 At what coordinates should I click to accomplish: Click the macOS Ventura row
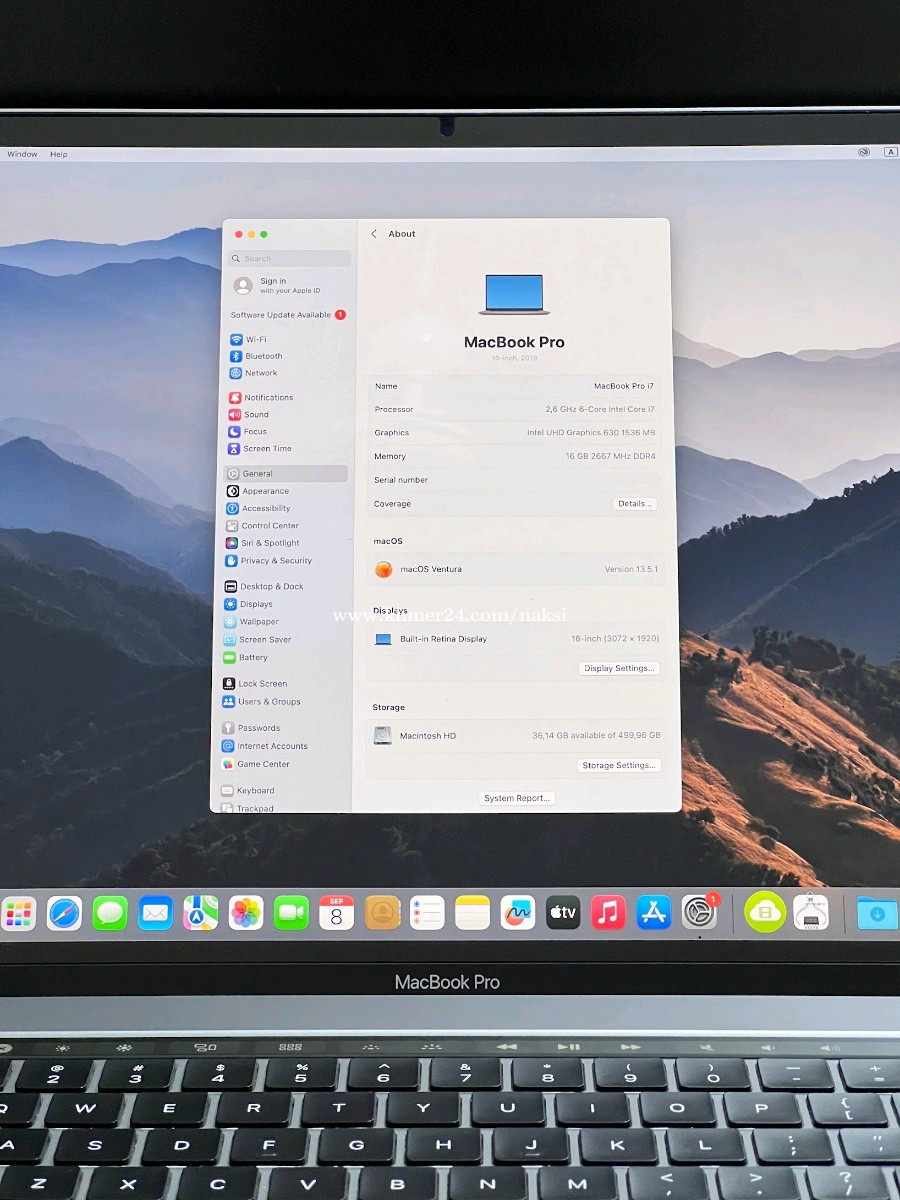(x=514, y=569)
